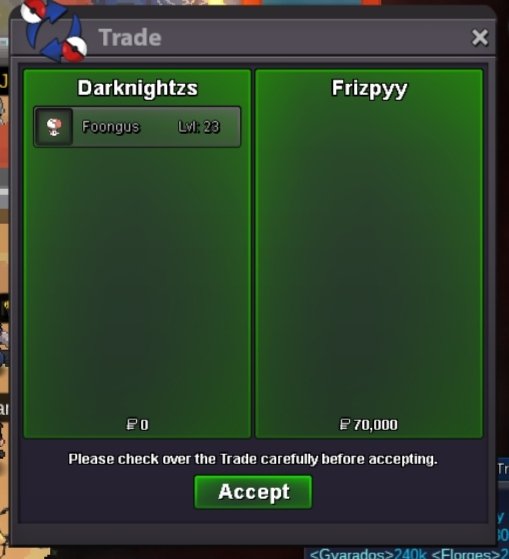Close the Trade window
This screenshot has width=509, height=559.
click(480, 37)
